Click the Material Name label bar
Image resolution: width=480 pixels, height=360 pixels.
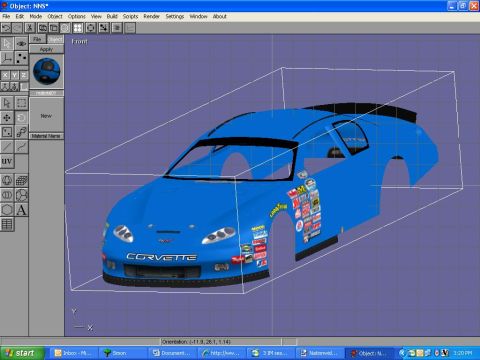tap(46, 136)
